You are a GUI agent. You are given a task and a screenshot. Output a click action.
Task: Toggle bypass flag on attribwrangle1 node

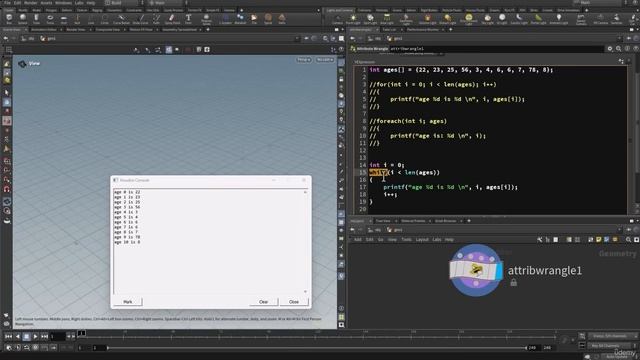(x=454, y=271)
